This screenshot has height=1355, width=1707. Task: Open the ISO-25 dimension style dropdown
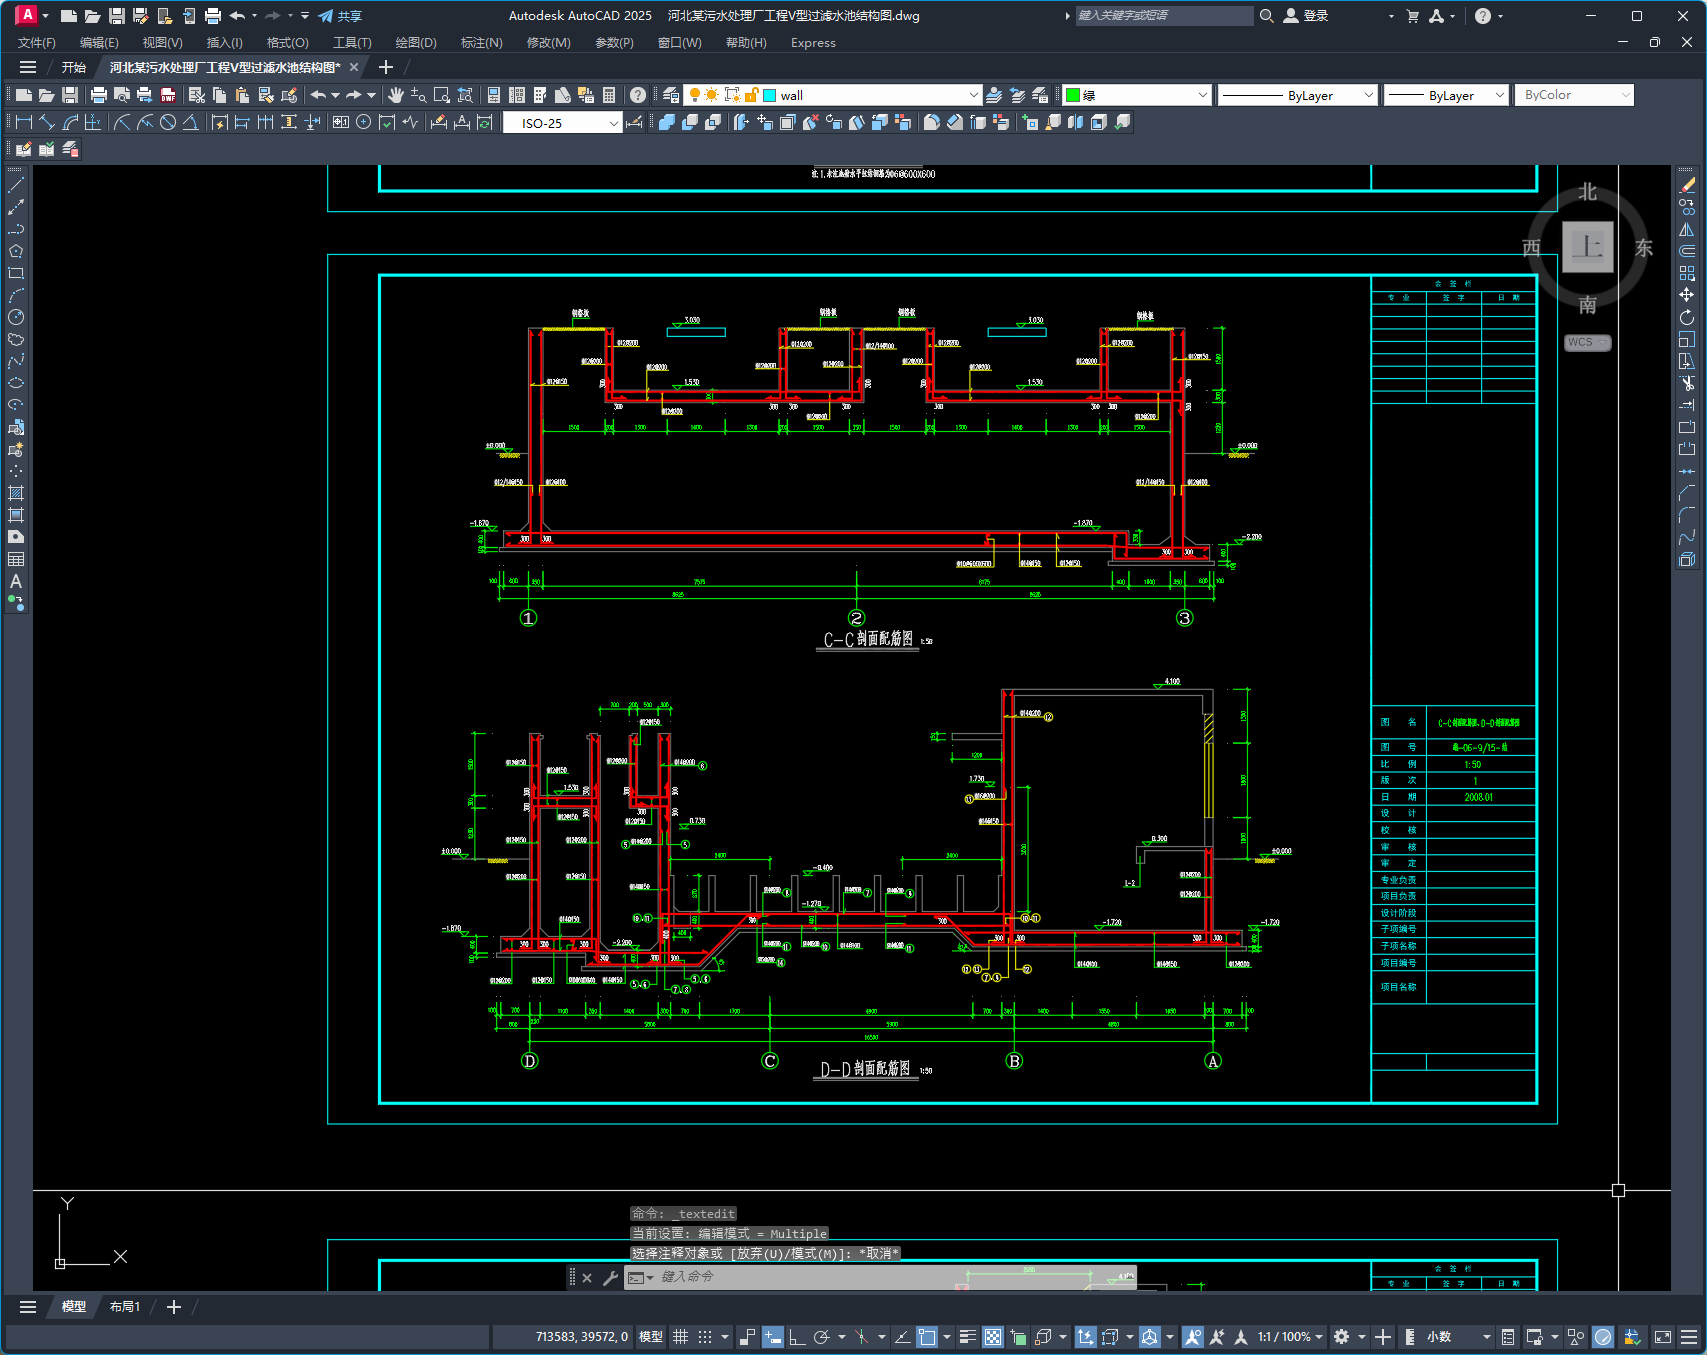tap(562, 123)
